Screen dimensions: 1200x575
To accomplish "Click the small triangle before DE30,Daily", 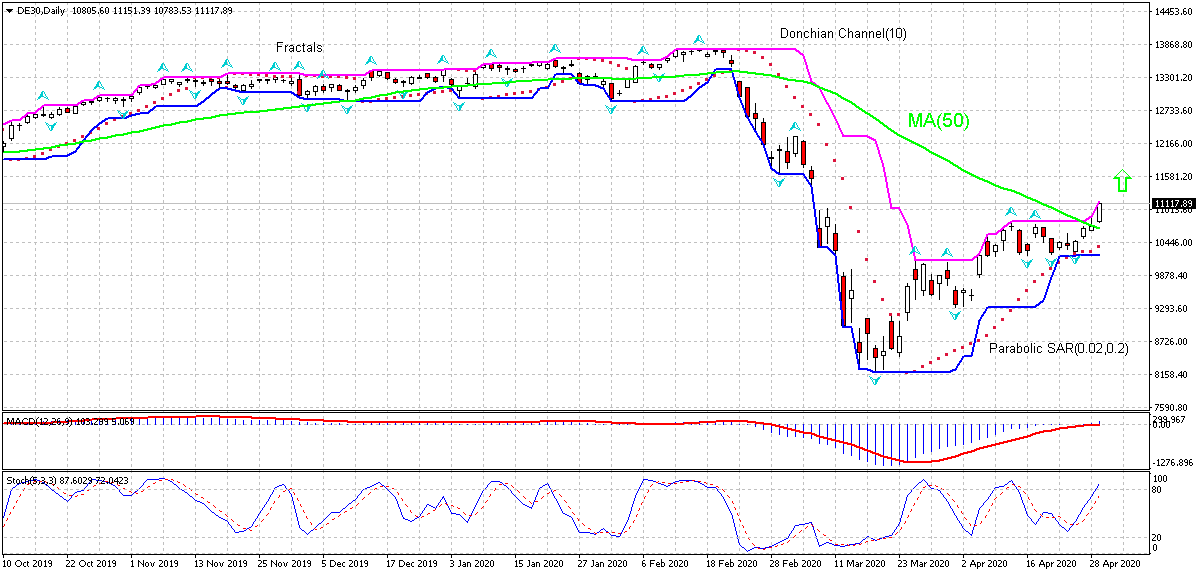I will 9,10.
